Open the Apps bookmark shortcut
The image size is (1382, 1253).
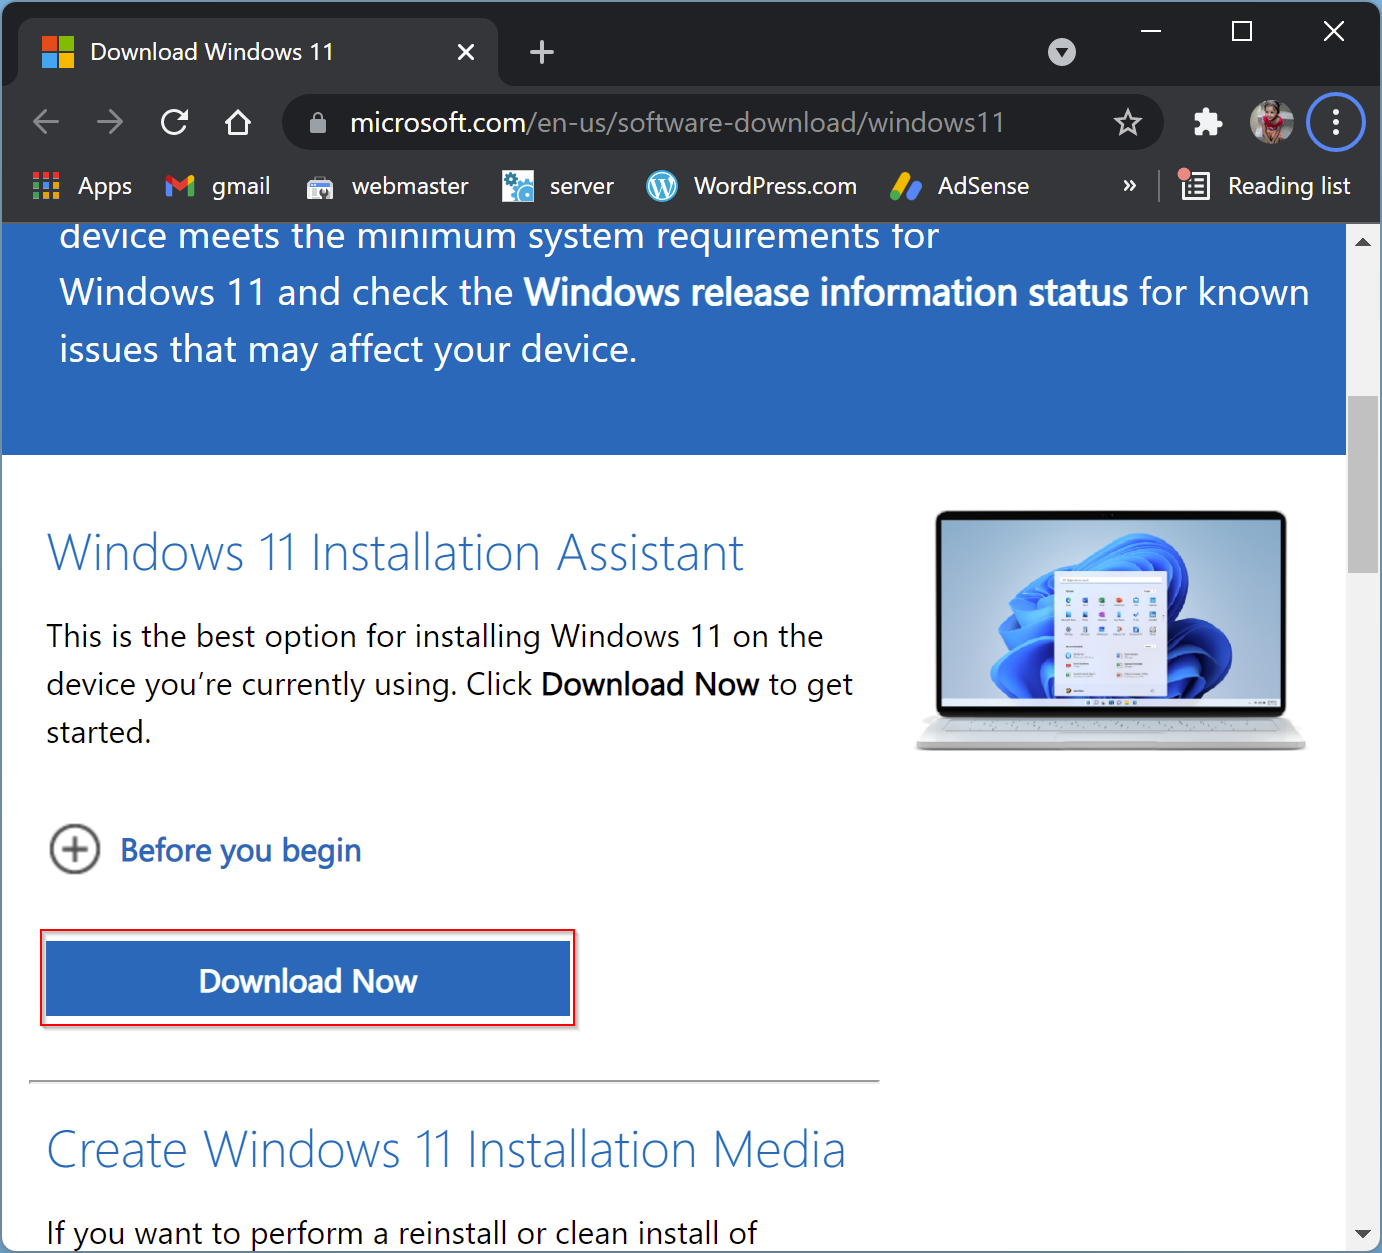point(82,186)
